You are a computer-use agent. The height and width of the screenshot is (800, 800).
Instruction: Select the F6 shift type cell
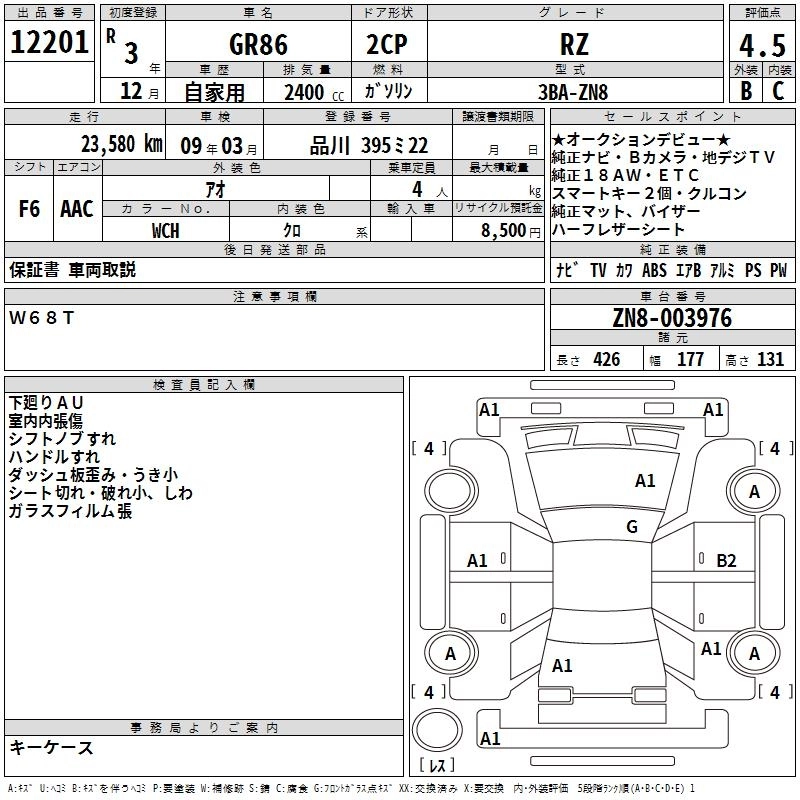(29, 209)
